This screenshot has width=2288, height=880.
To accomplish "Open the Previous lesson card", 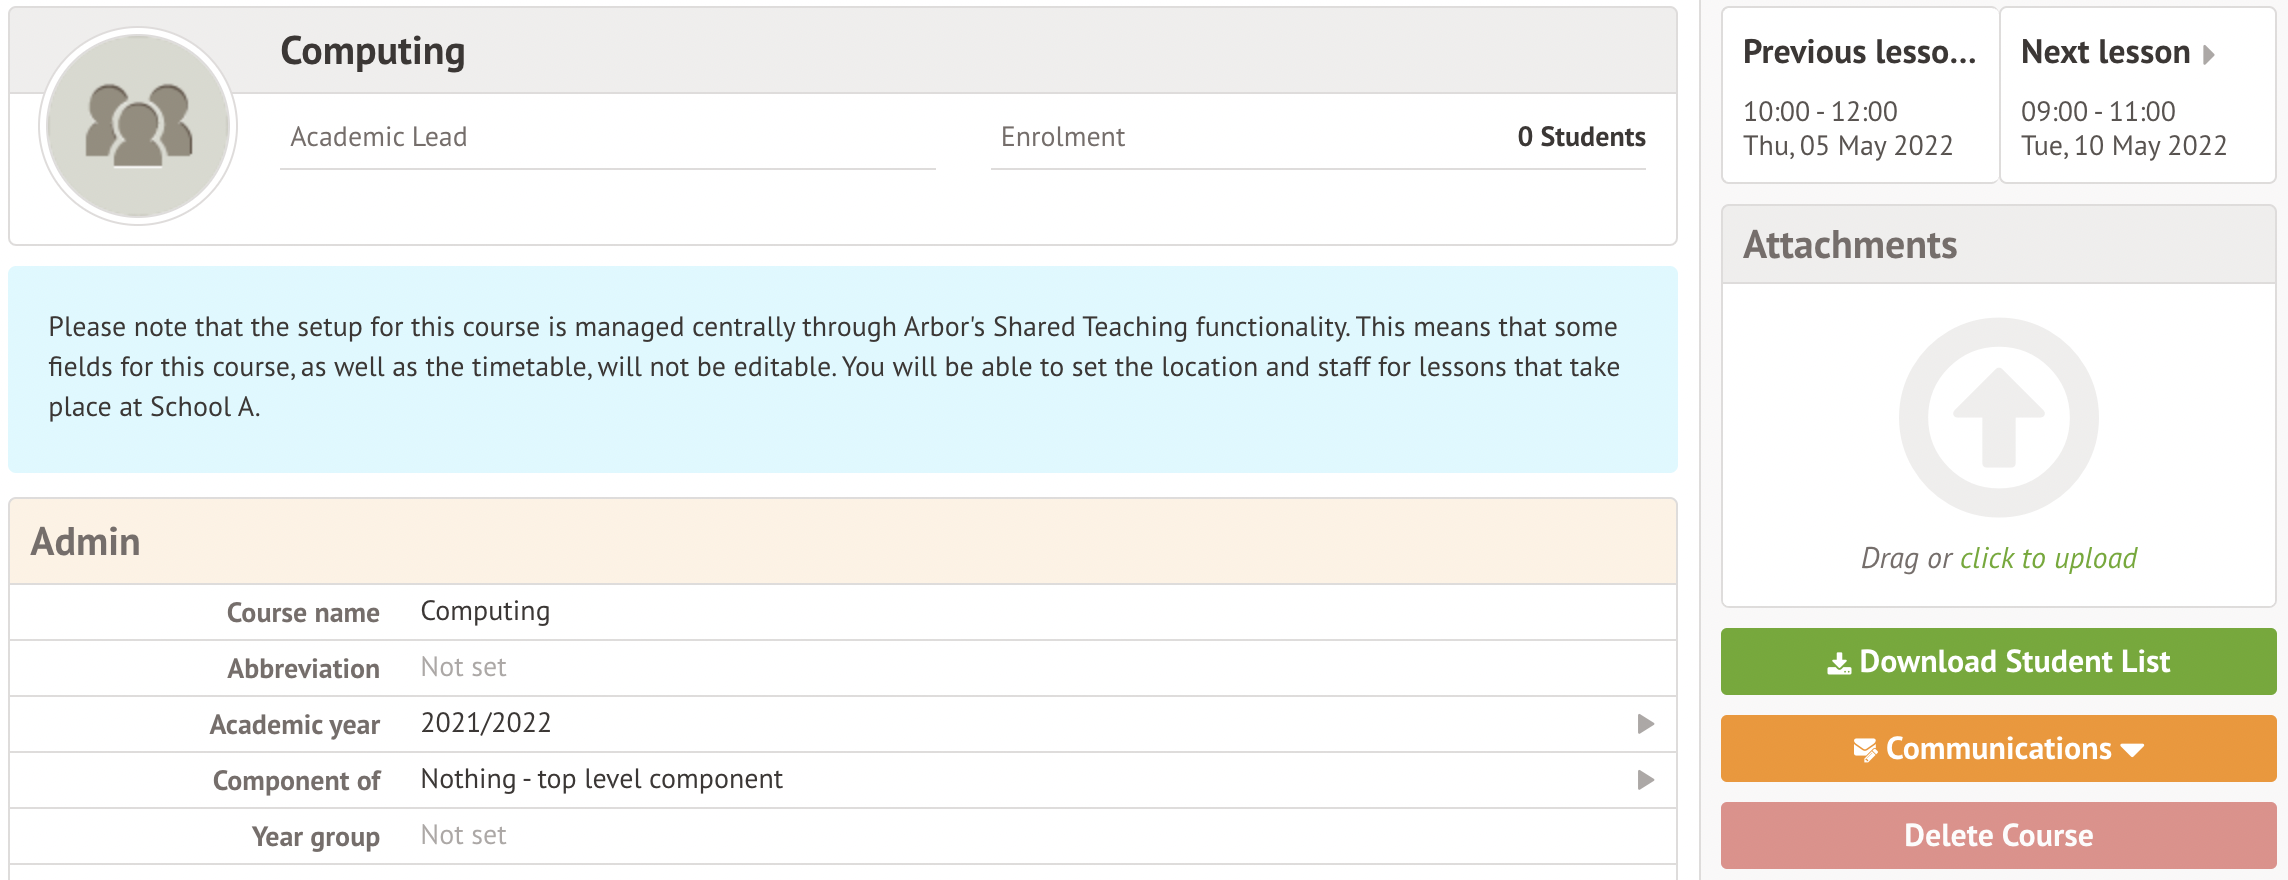I will [1858, 95].
